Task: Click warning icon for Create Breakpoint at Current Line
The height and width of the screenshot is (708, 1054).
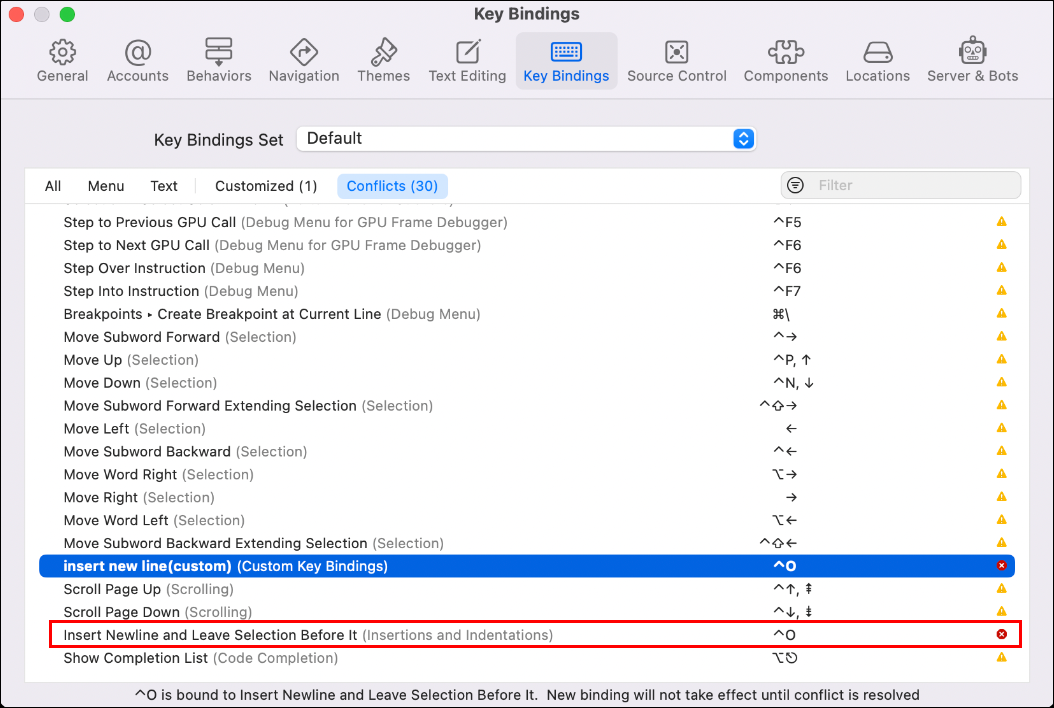Action: coord(1002,314)
